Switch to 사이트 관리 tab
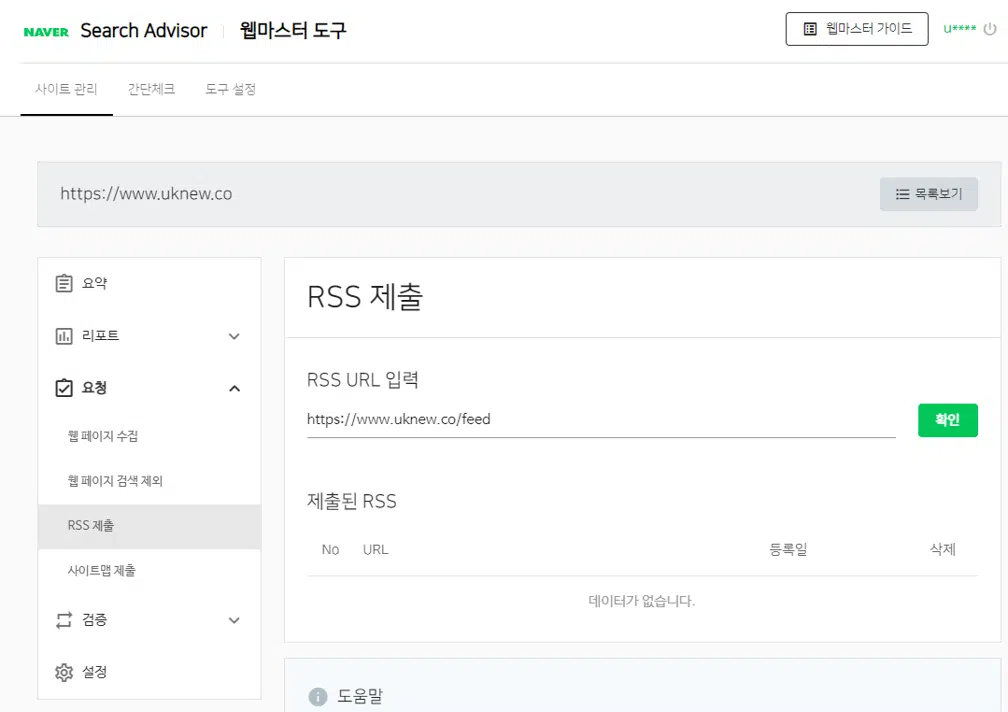This screenshot has height=712, width=1008. (66, 89)
